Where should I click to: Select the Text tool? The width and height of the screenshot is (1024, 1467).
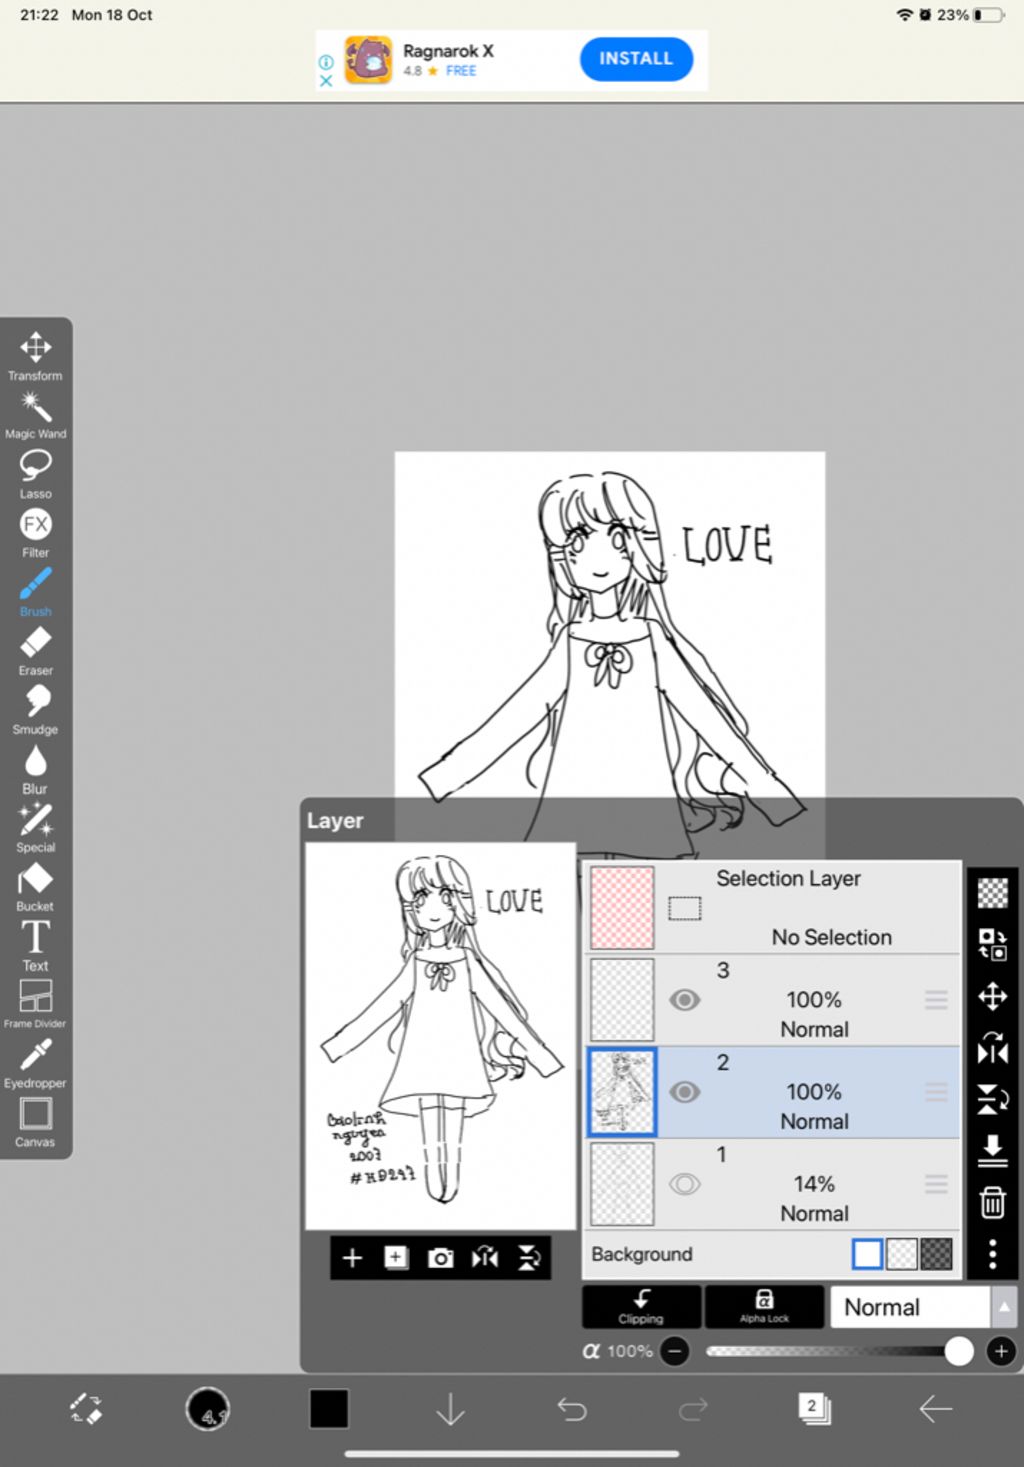click(x=35, y=946)
